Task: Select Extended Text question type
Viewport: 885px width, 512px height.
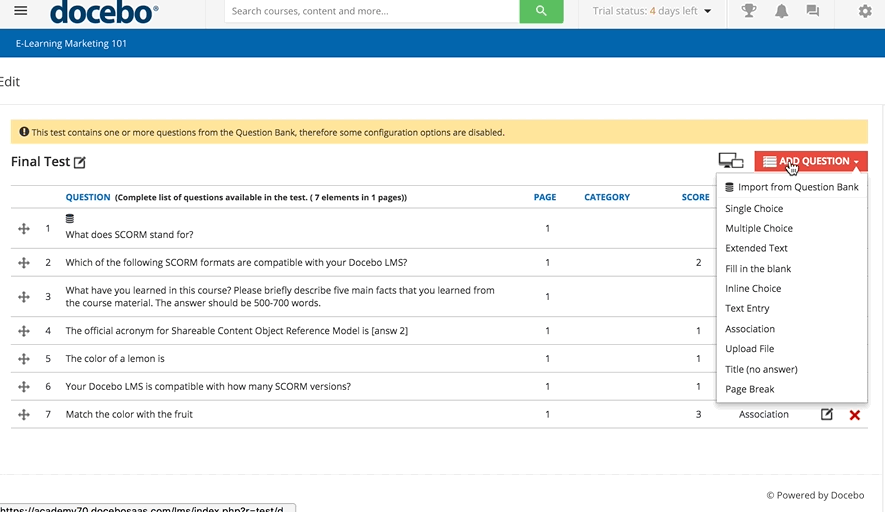Action: click(x=756, y=248)
